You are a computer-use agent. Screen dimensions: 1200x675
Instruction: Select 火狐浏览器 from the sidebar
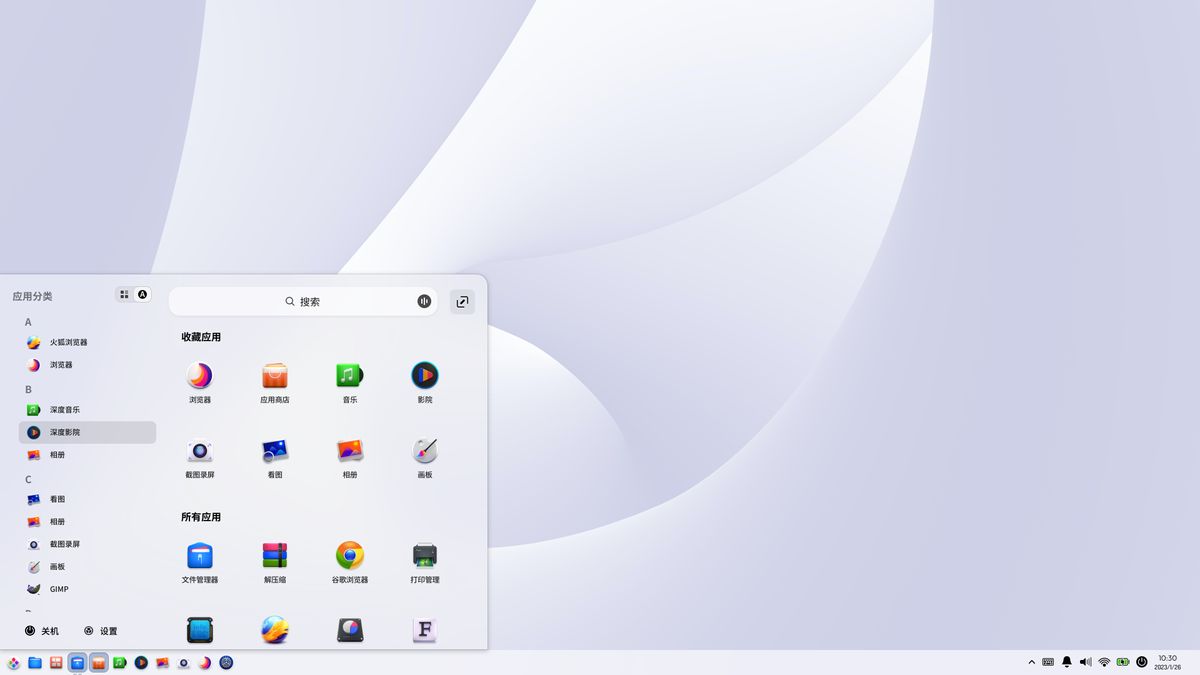[x=64, y=342]
